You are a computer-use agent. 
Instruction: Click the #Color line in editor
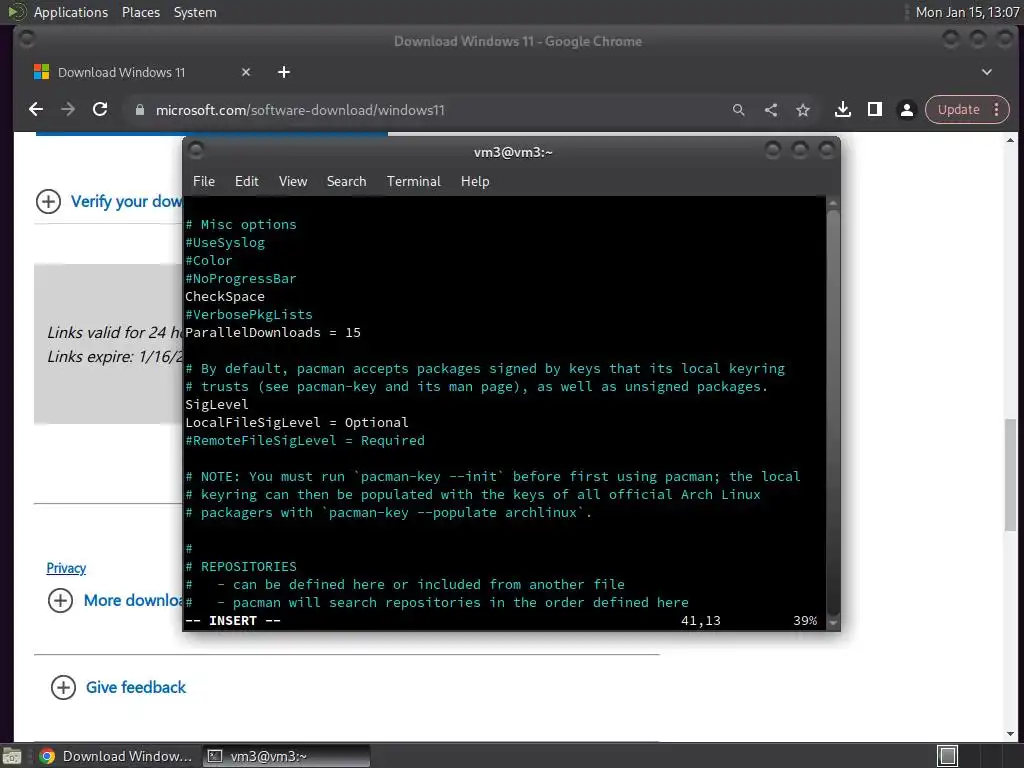click(x=208, y=261)
